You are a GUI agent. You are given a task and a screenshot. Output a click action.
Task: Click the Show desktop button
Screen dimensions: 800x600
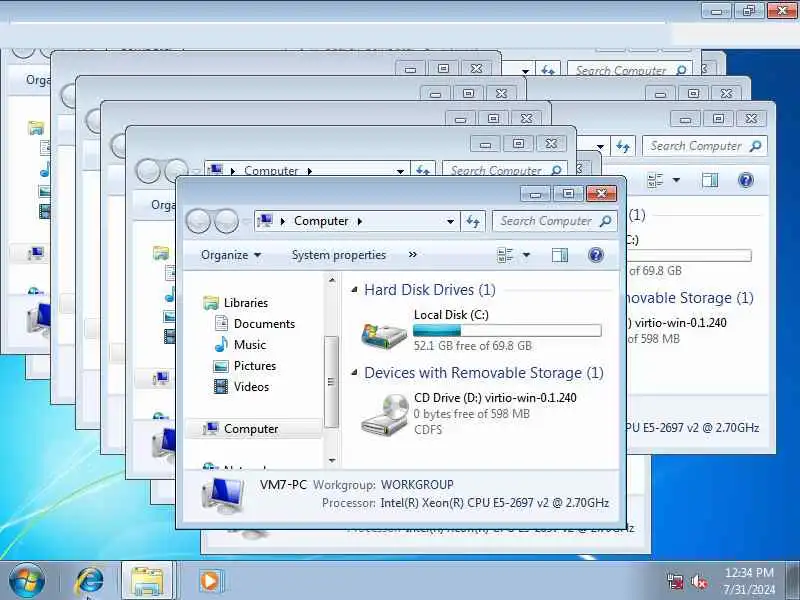click(x=794, y=581)
